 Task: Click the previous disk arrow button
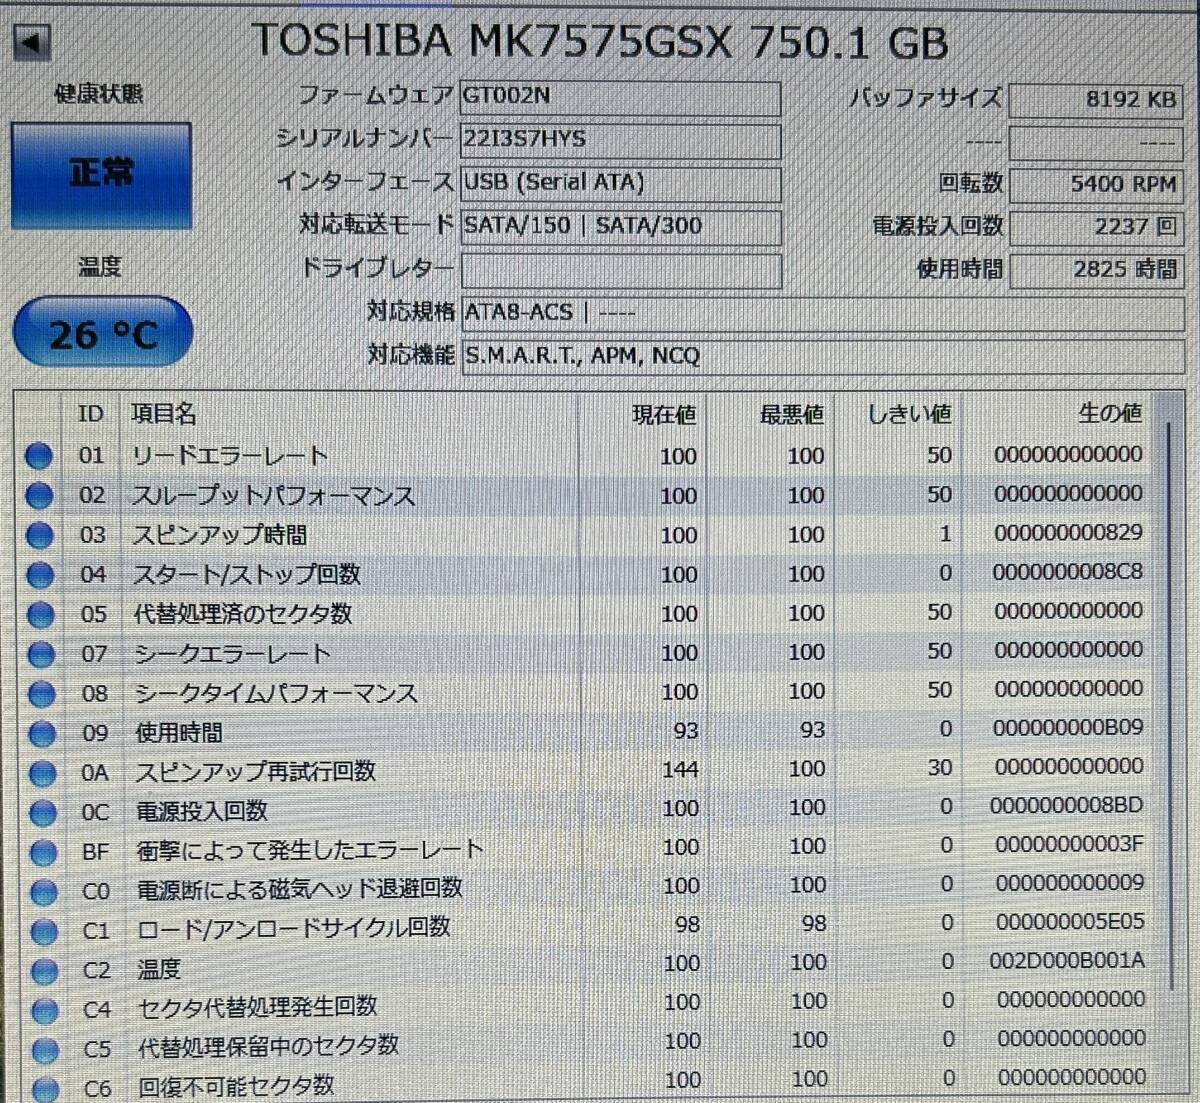(x=32, y=42)
